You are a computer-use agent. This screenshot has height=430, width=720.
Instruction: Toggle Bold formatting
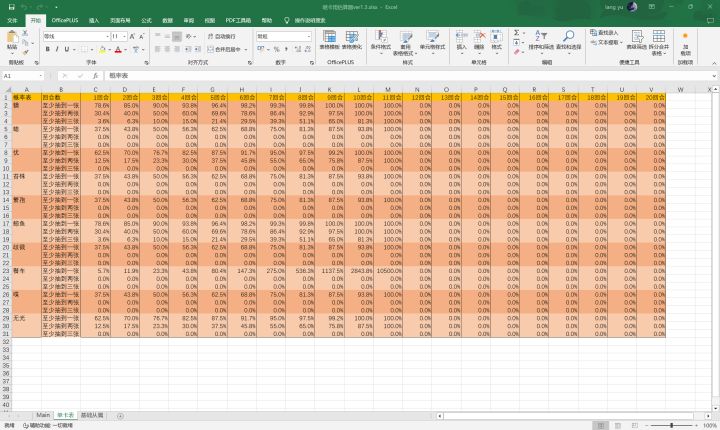(47, 48)
